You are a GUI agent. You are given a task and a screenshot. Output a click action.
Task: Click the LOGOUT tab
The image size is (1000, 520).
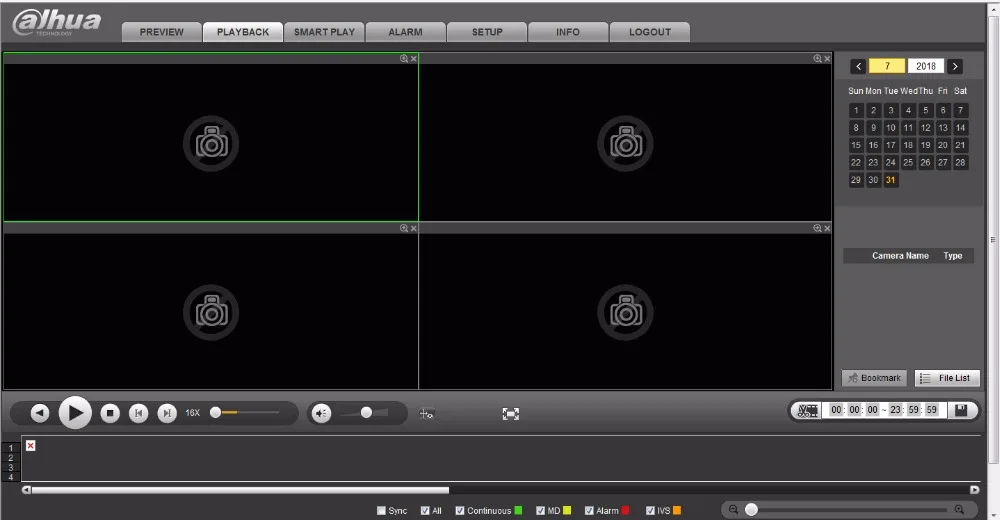[x=650, y=32]
